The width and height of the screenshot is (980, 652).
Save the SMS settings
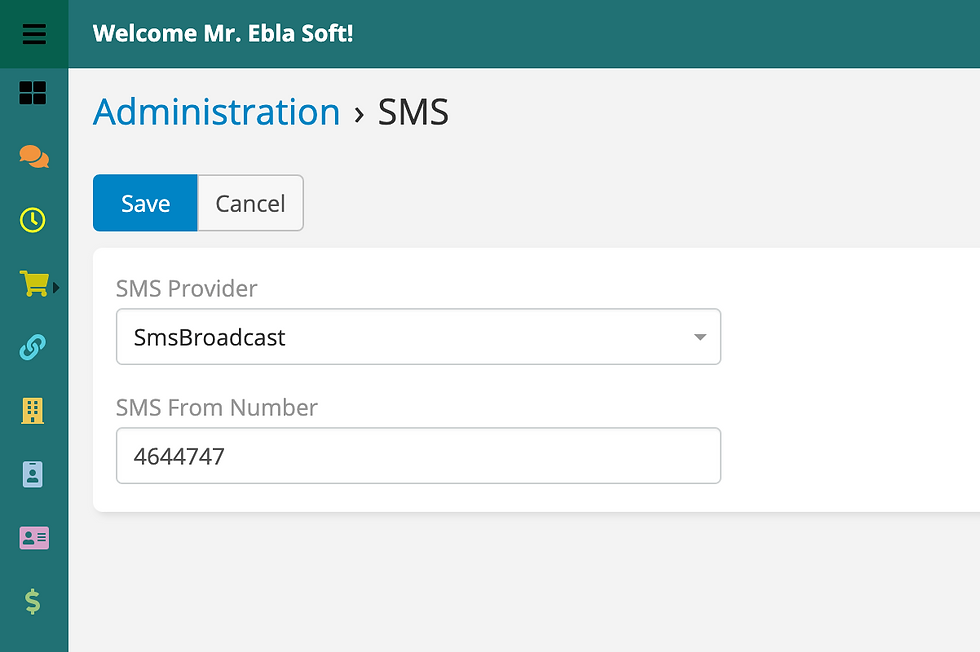click(x=144, y=202)
